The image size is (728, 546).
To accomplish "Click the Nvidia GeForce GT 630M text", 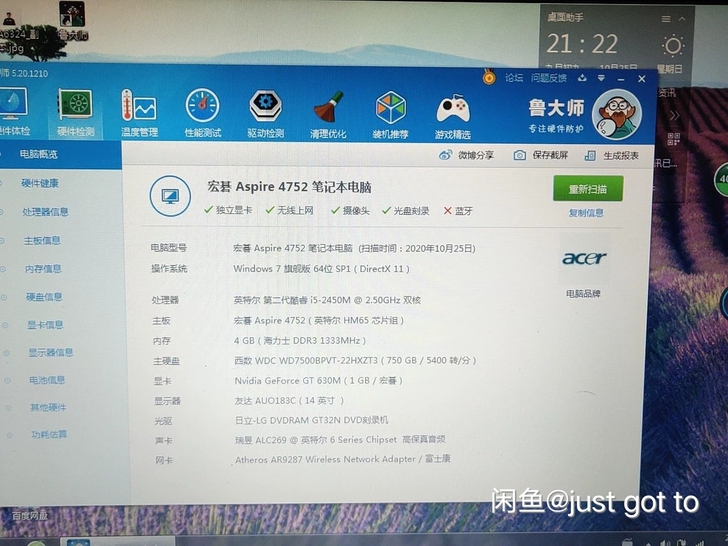I will pyautogui.click(x=318, y=381).
